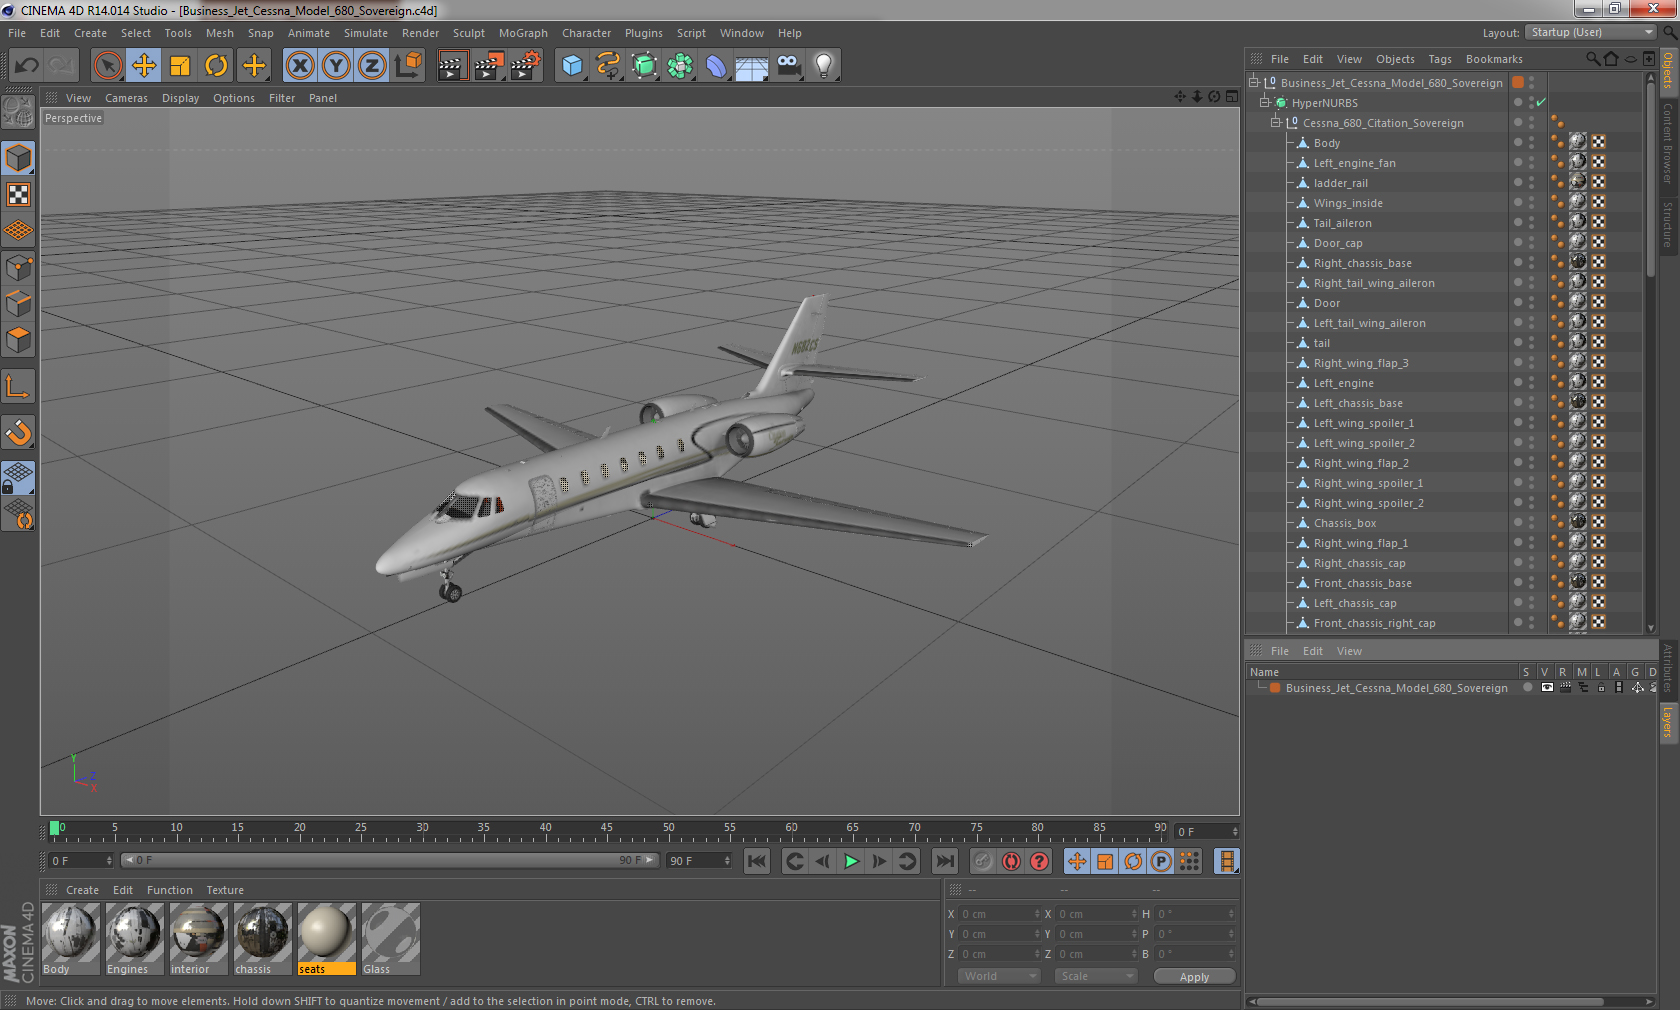Screen dimensions: 1680x1010
Task: Select the Chassis_box object
Action: pos(1345,523)
